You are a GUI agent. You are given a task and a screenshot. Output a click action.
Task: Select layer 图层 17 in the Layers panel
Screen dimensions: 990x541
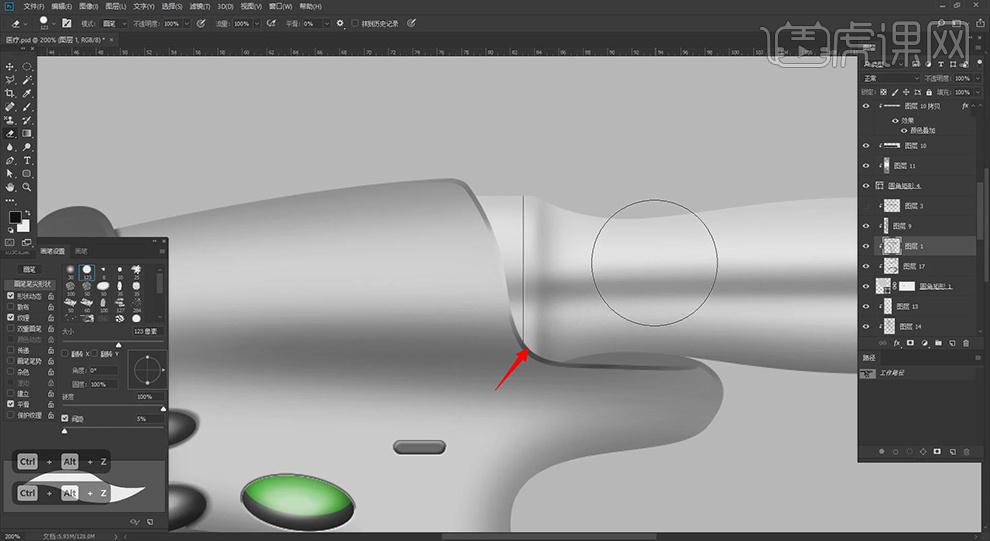[x=914, y=266]
